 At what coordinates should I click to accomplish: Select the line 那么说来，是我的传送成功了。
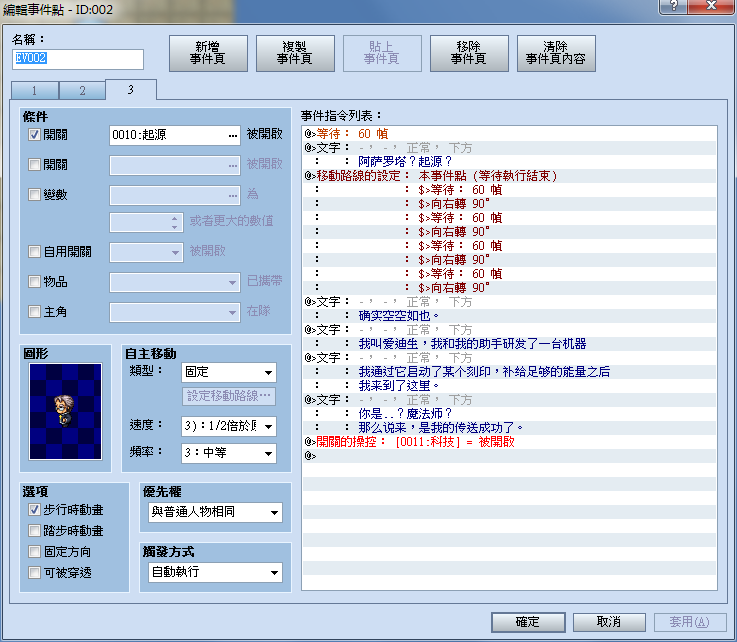510,428
